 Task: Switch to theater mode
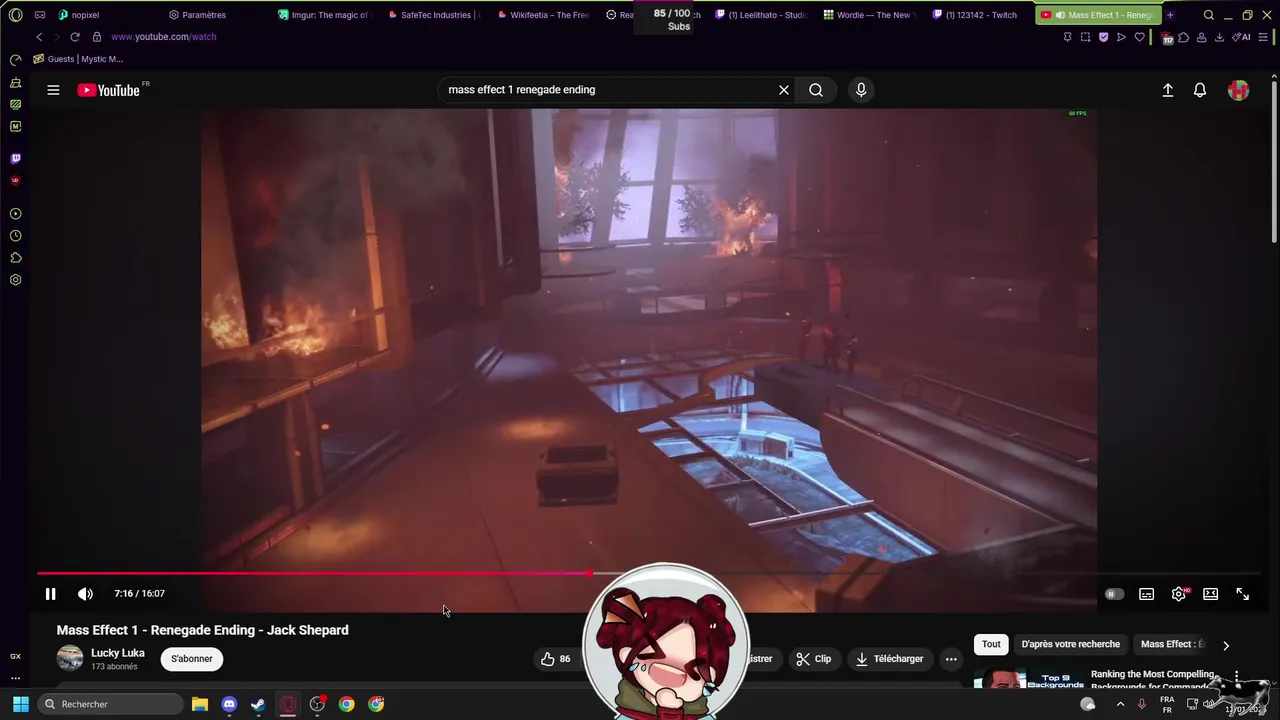click(1211, 594)
